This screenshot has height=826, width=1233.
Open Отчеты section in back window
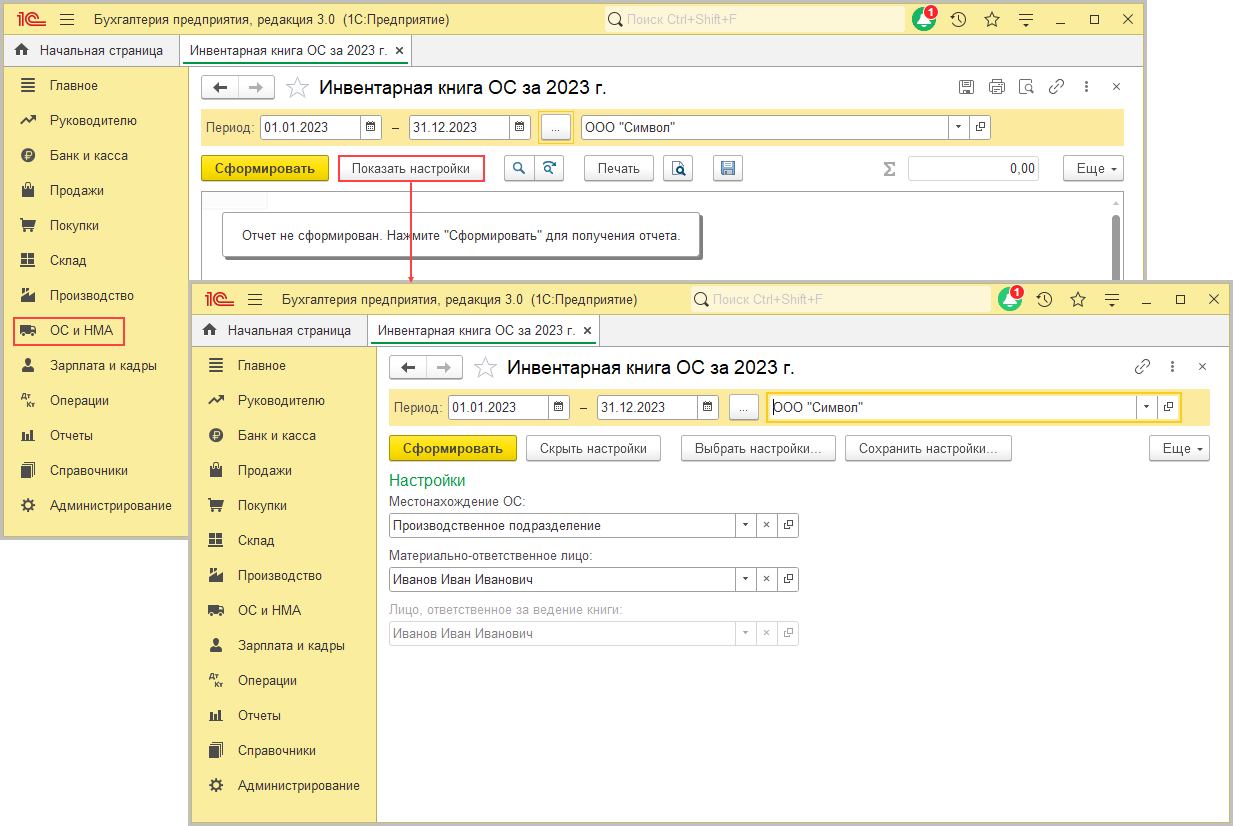coord(71,435)
